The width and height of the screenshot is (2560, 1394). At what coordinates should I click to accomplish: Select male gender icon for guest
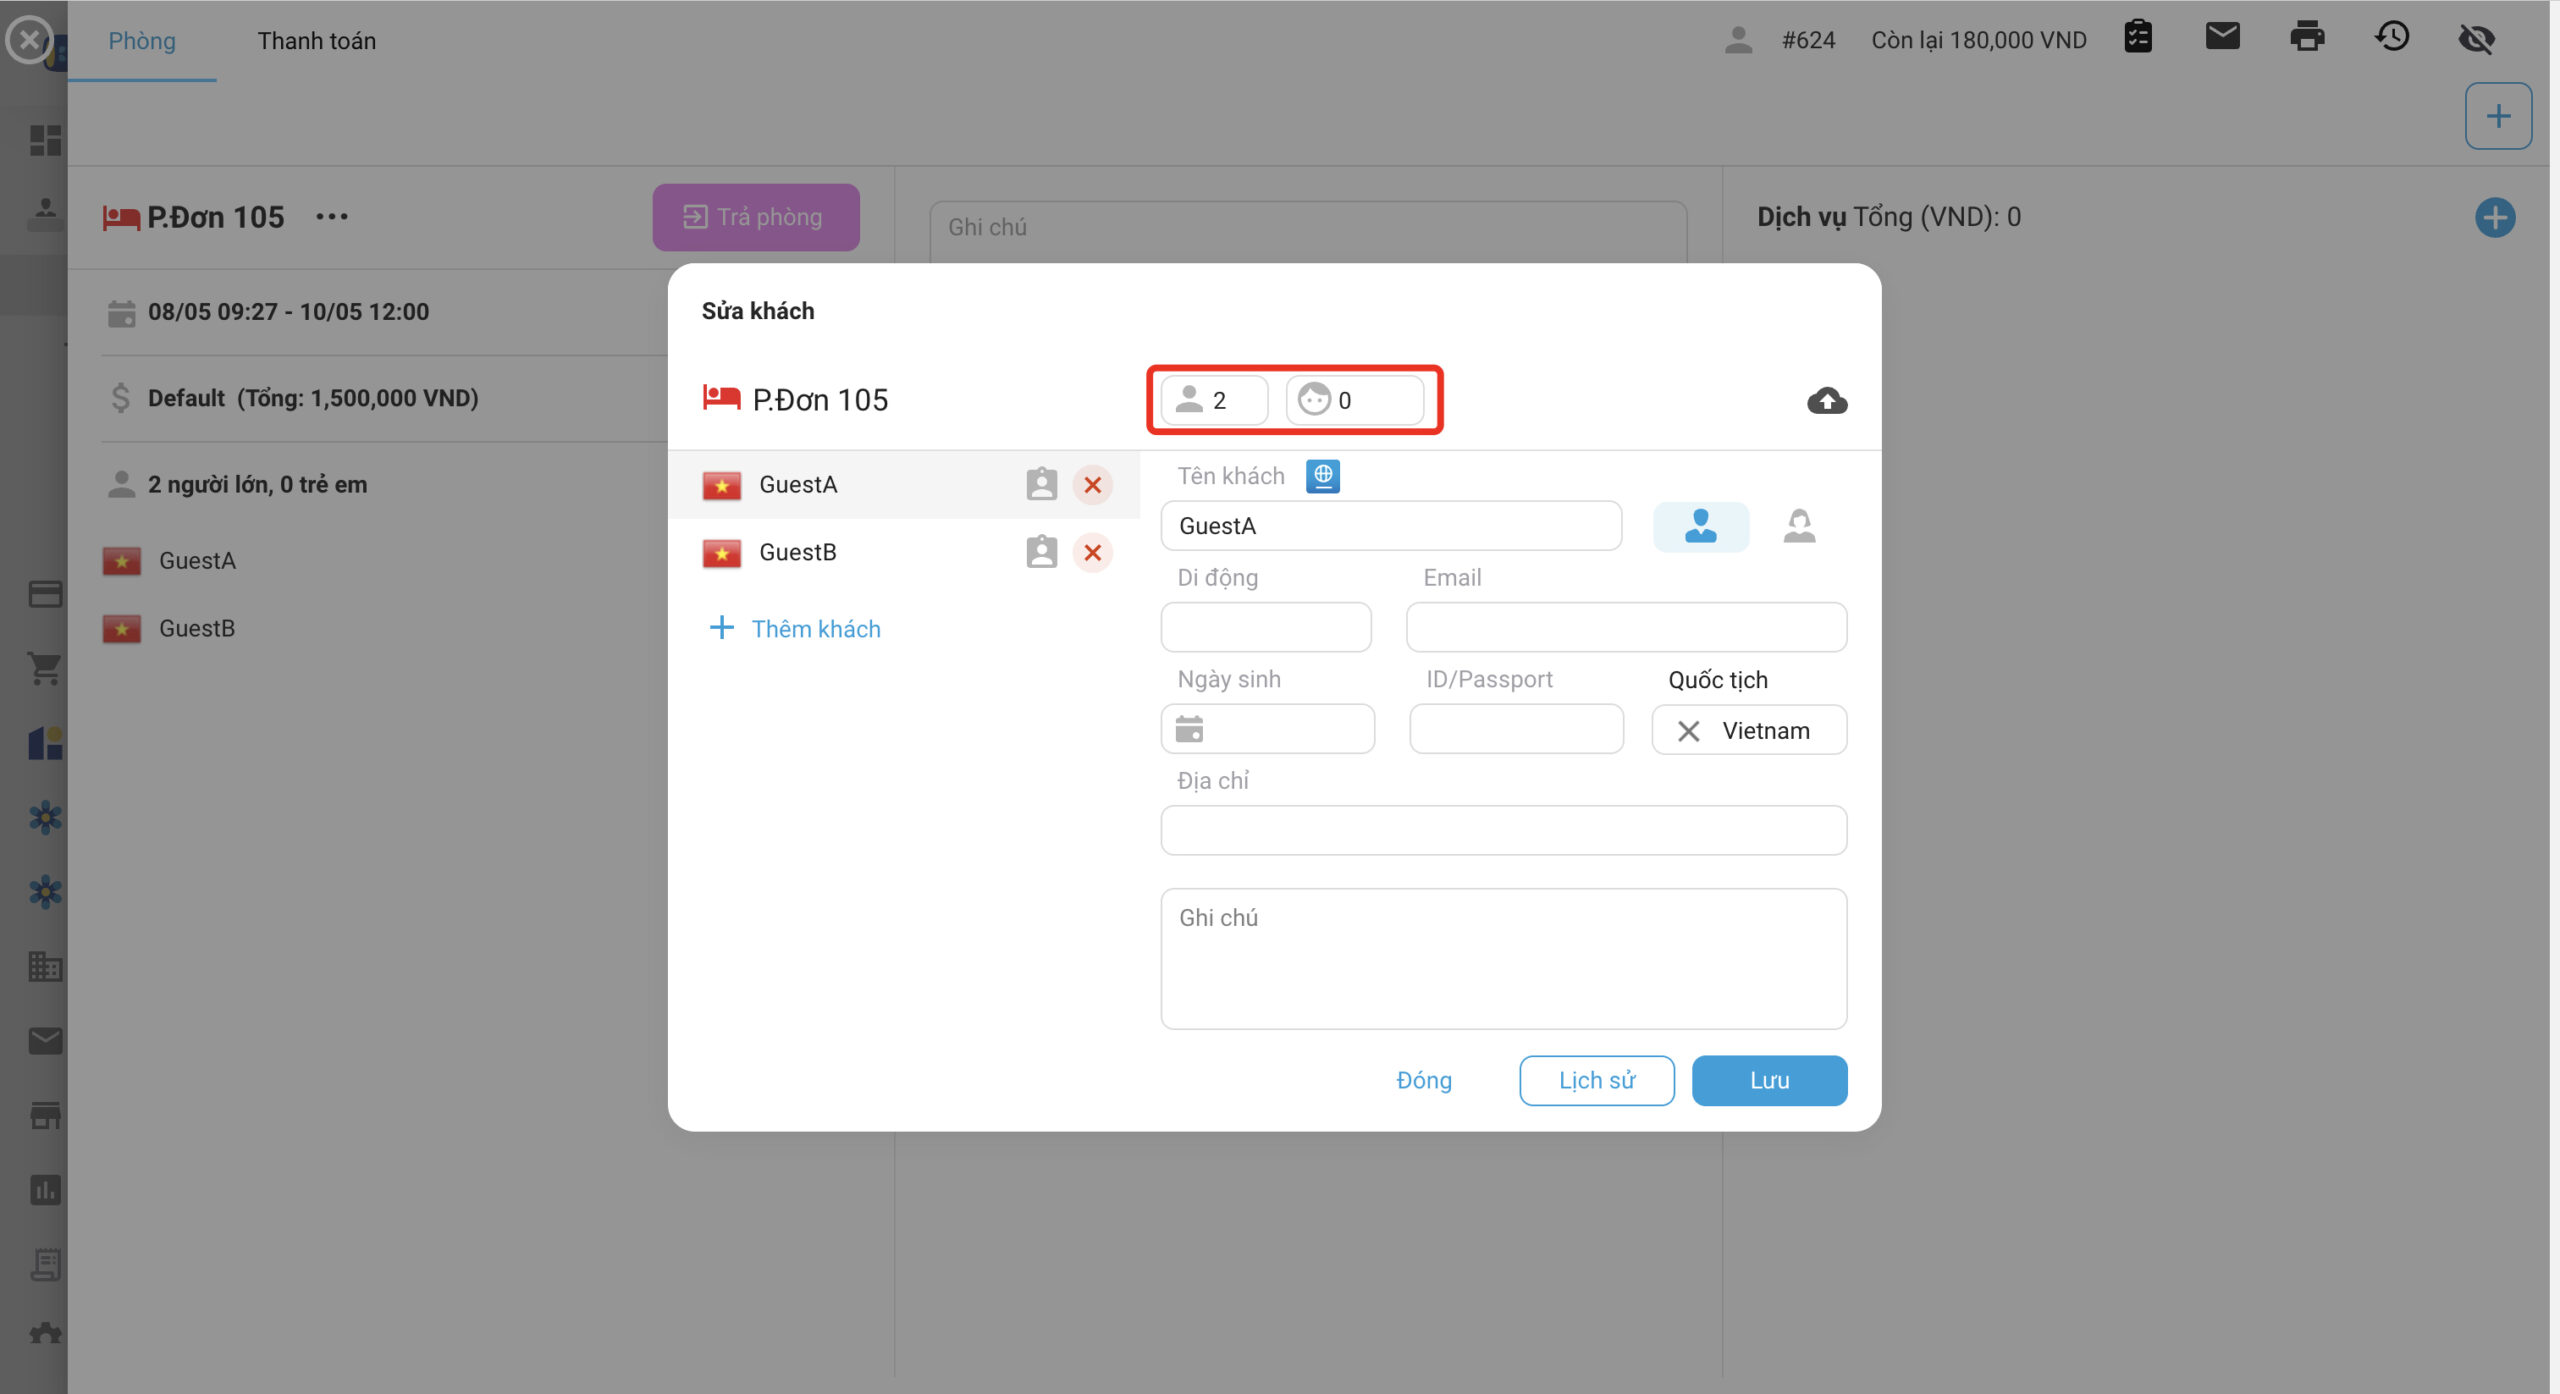tap(1700, 526)
